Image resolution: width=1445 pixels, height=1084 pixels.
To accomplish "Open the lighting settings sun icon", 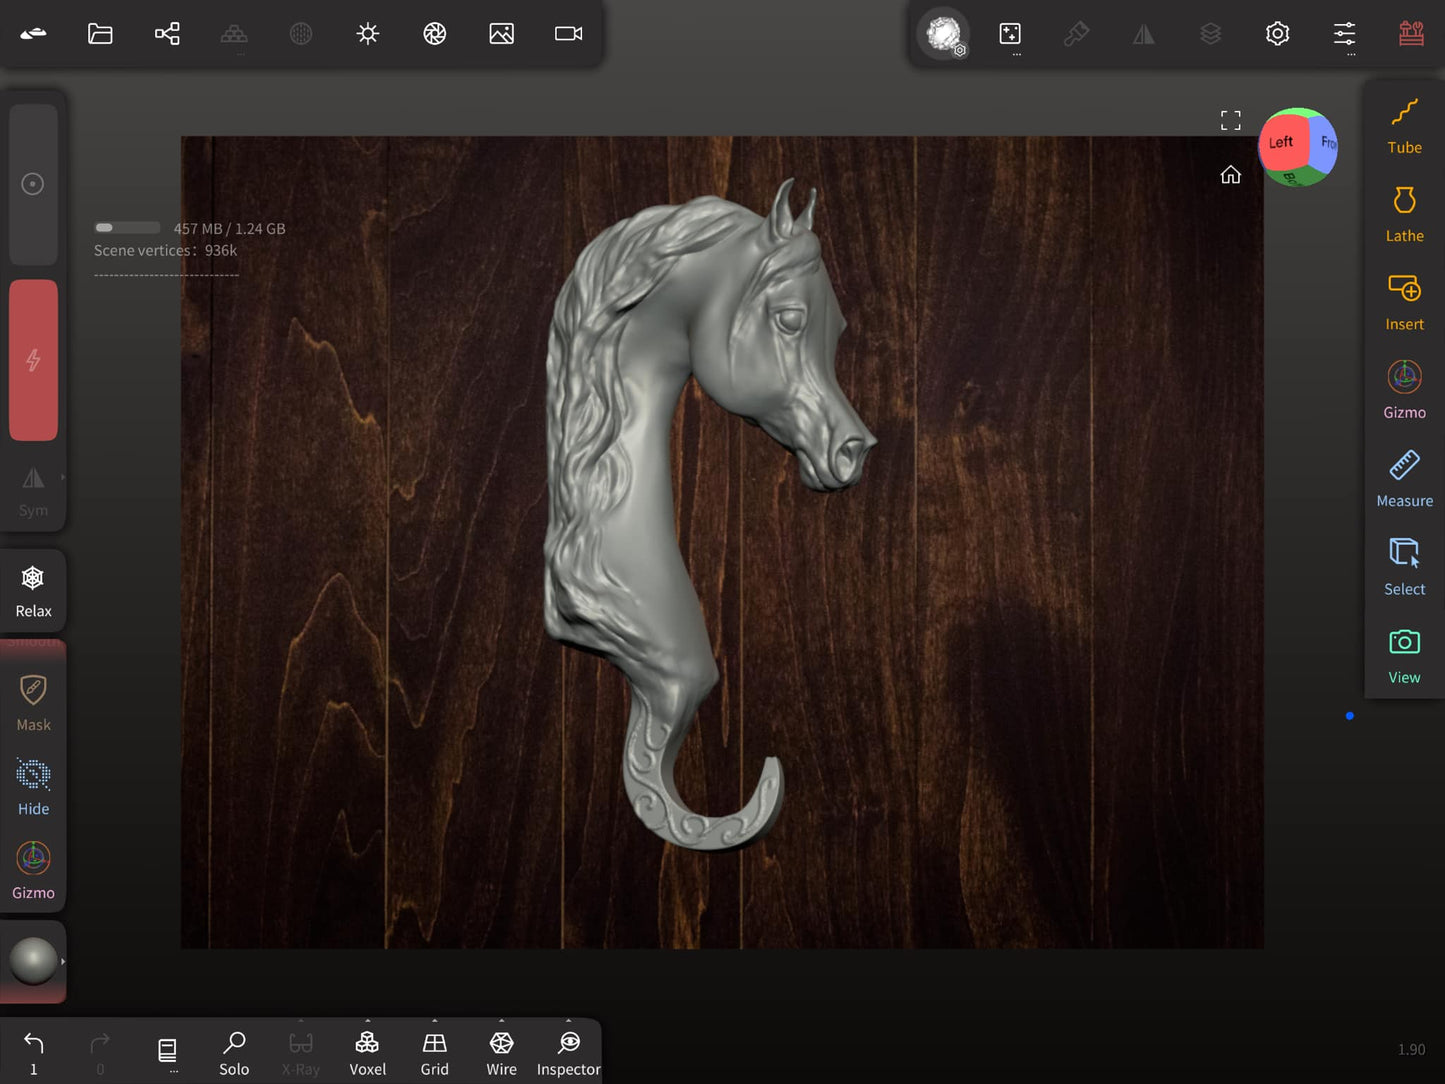I will pos(367,33).
